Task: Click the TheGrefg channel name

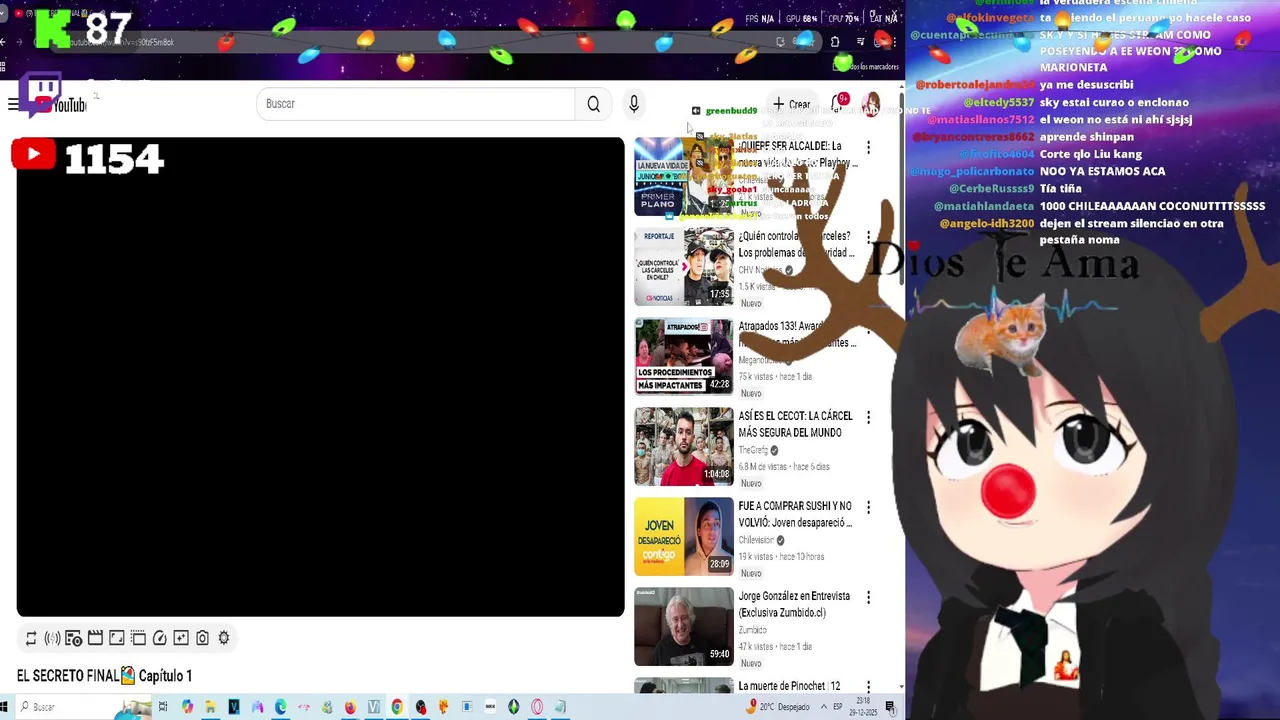Action: [x=752, y=450]
